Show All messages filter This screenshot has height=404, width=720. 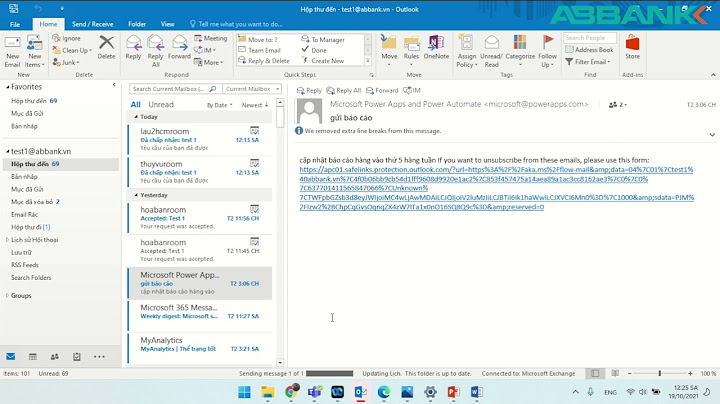tap(135, 105)
